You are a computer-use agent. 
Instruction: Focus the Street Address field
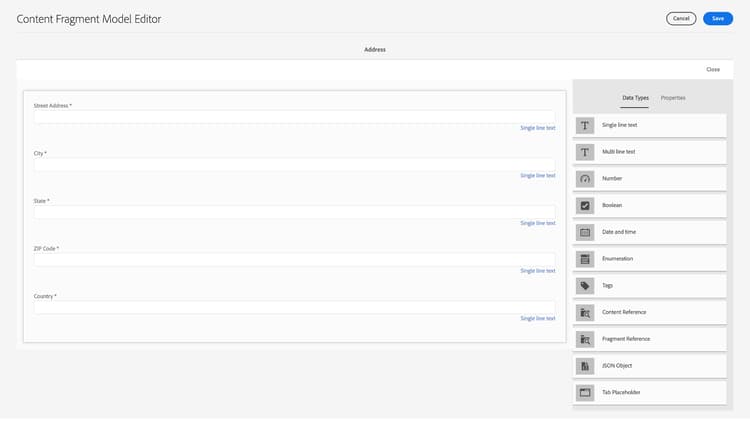tap(294, 117)
